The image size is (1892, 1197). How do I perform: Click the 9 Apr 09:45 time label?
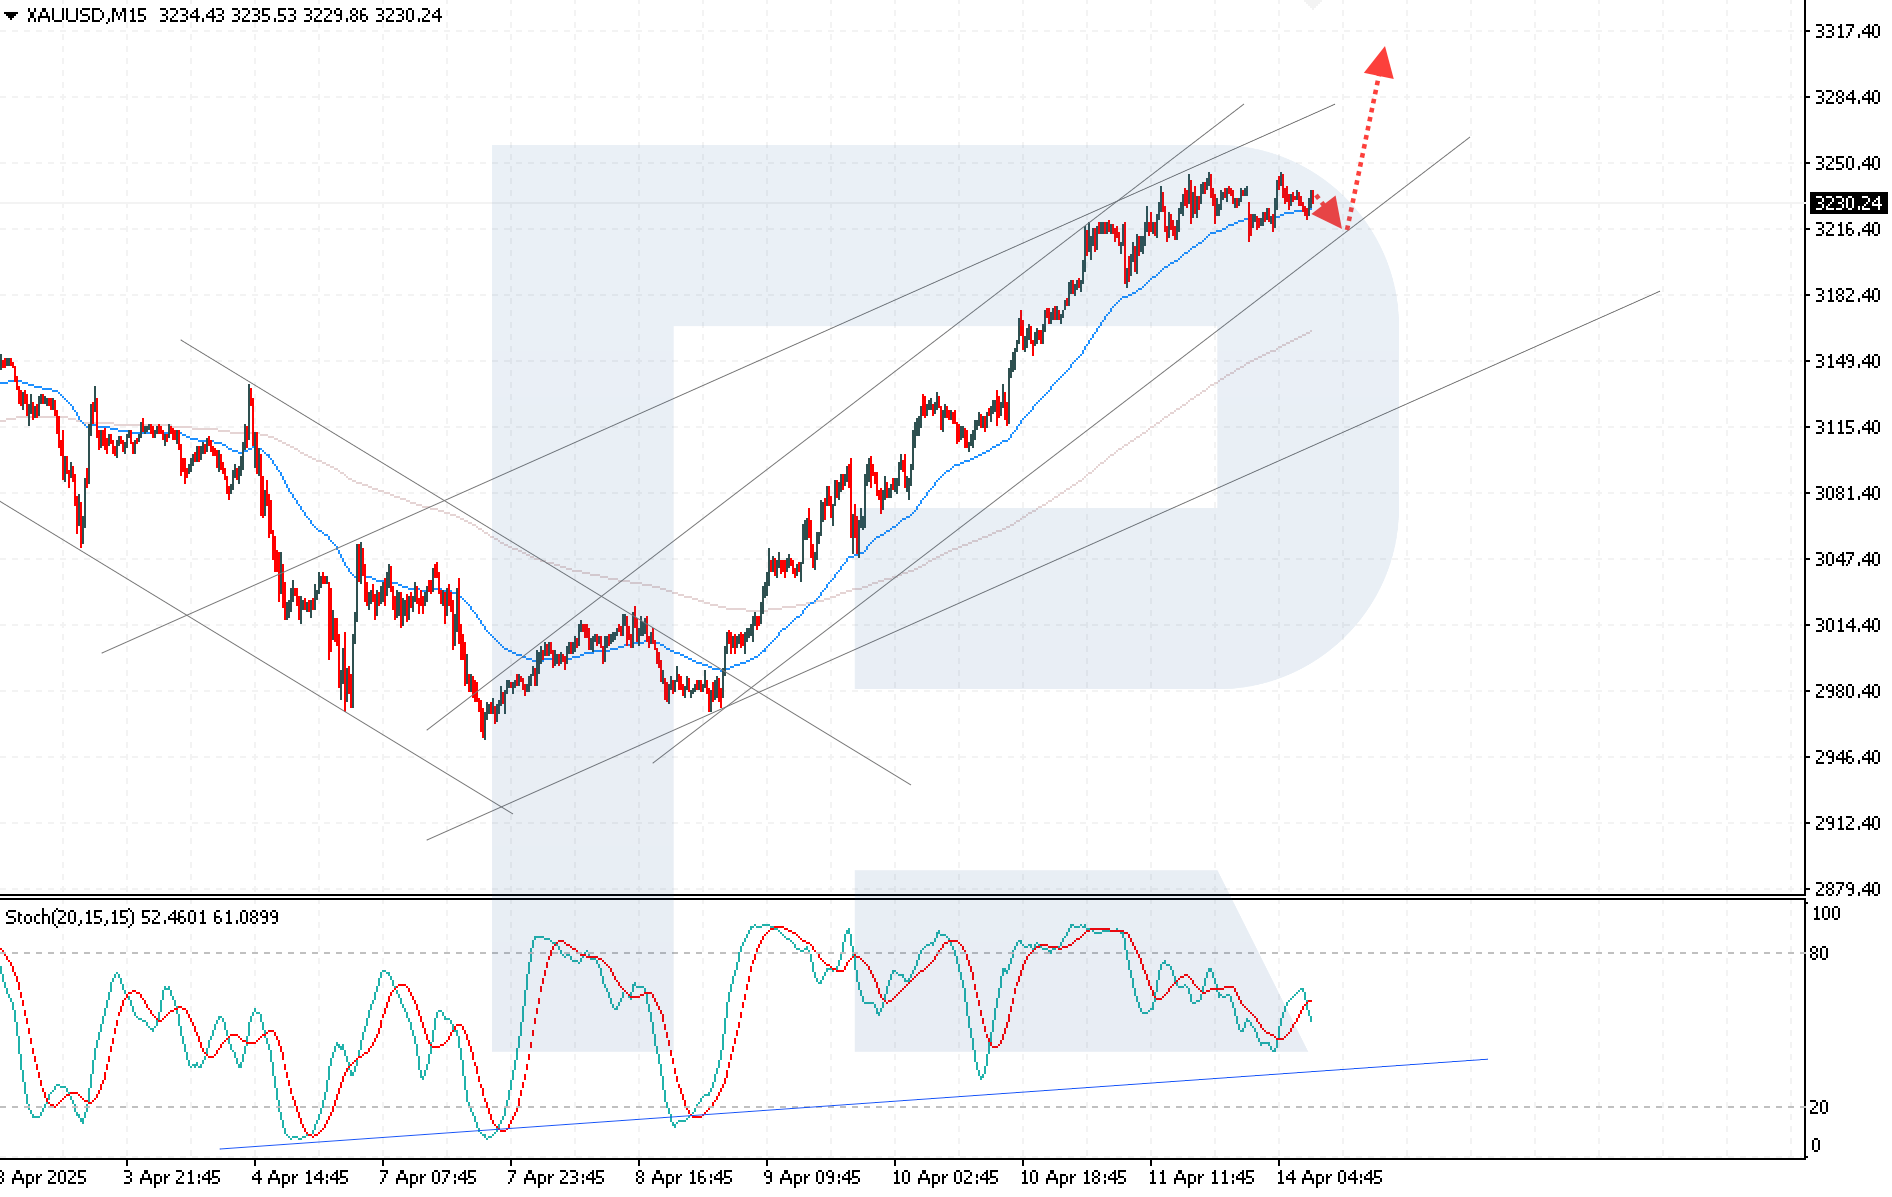pyautogui.click(x=811, y=1177)
